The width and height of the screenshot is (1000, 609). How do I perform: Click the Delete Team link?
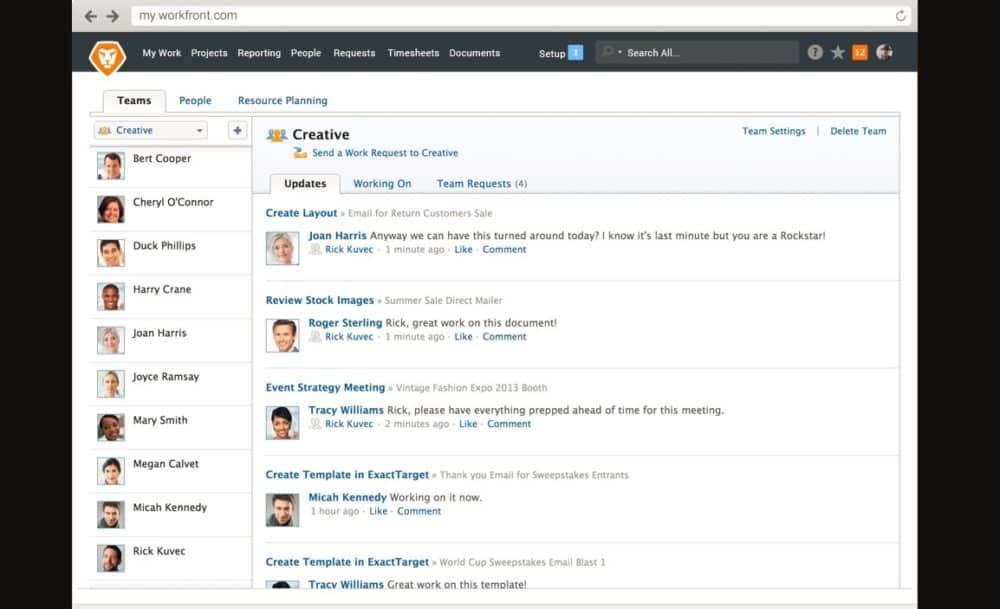(x=858, y=131)
